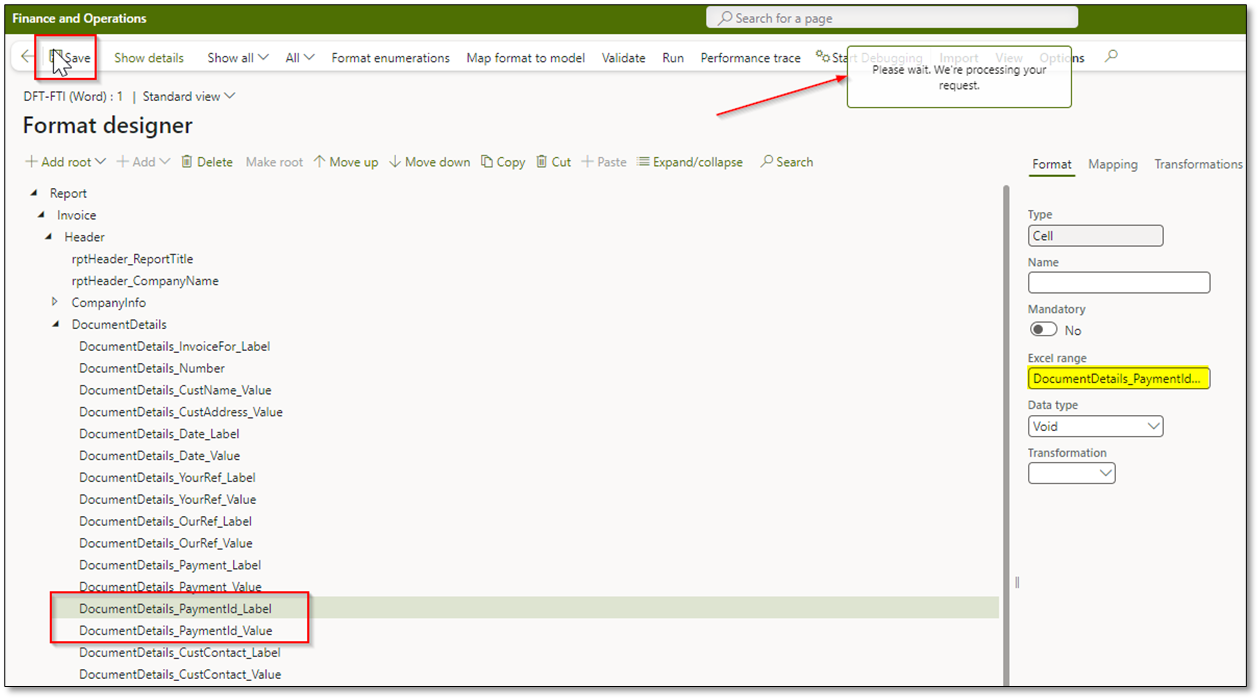Expand the CompanyInfo tree node
The image size is (1260, 700).
tap(54, 302)
